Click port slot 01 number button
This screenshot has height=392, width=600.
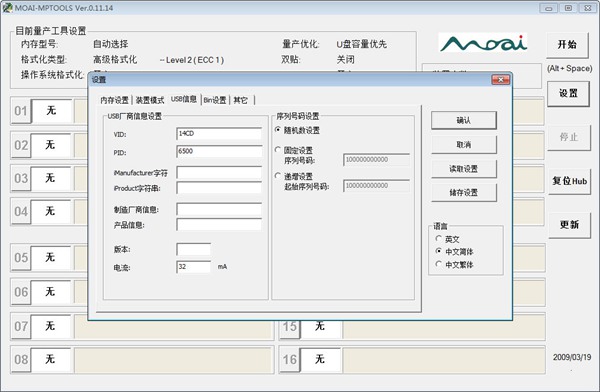[21, 111]
